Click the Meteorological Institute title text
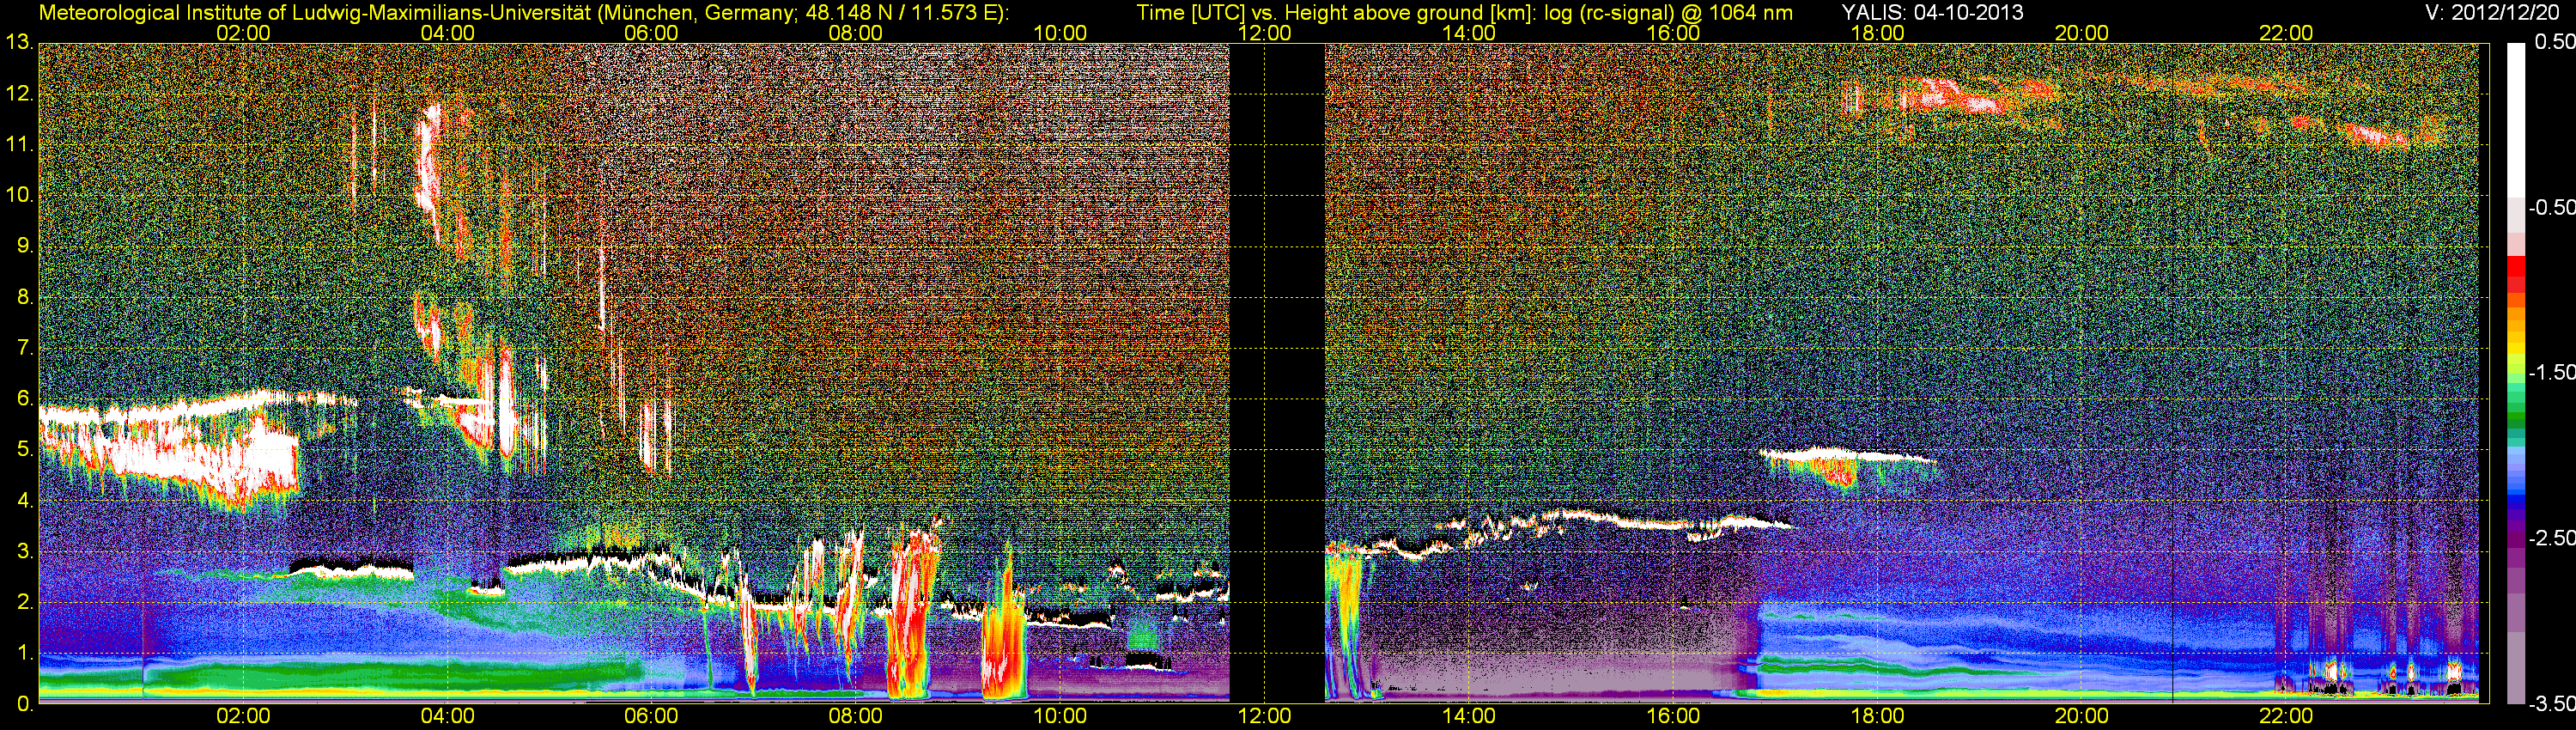Image resolution: width=2576 pixels, height=730 pixels. (x=523, y=13)
